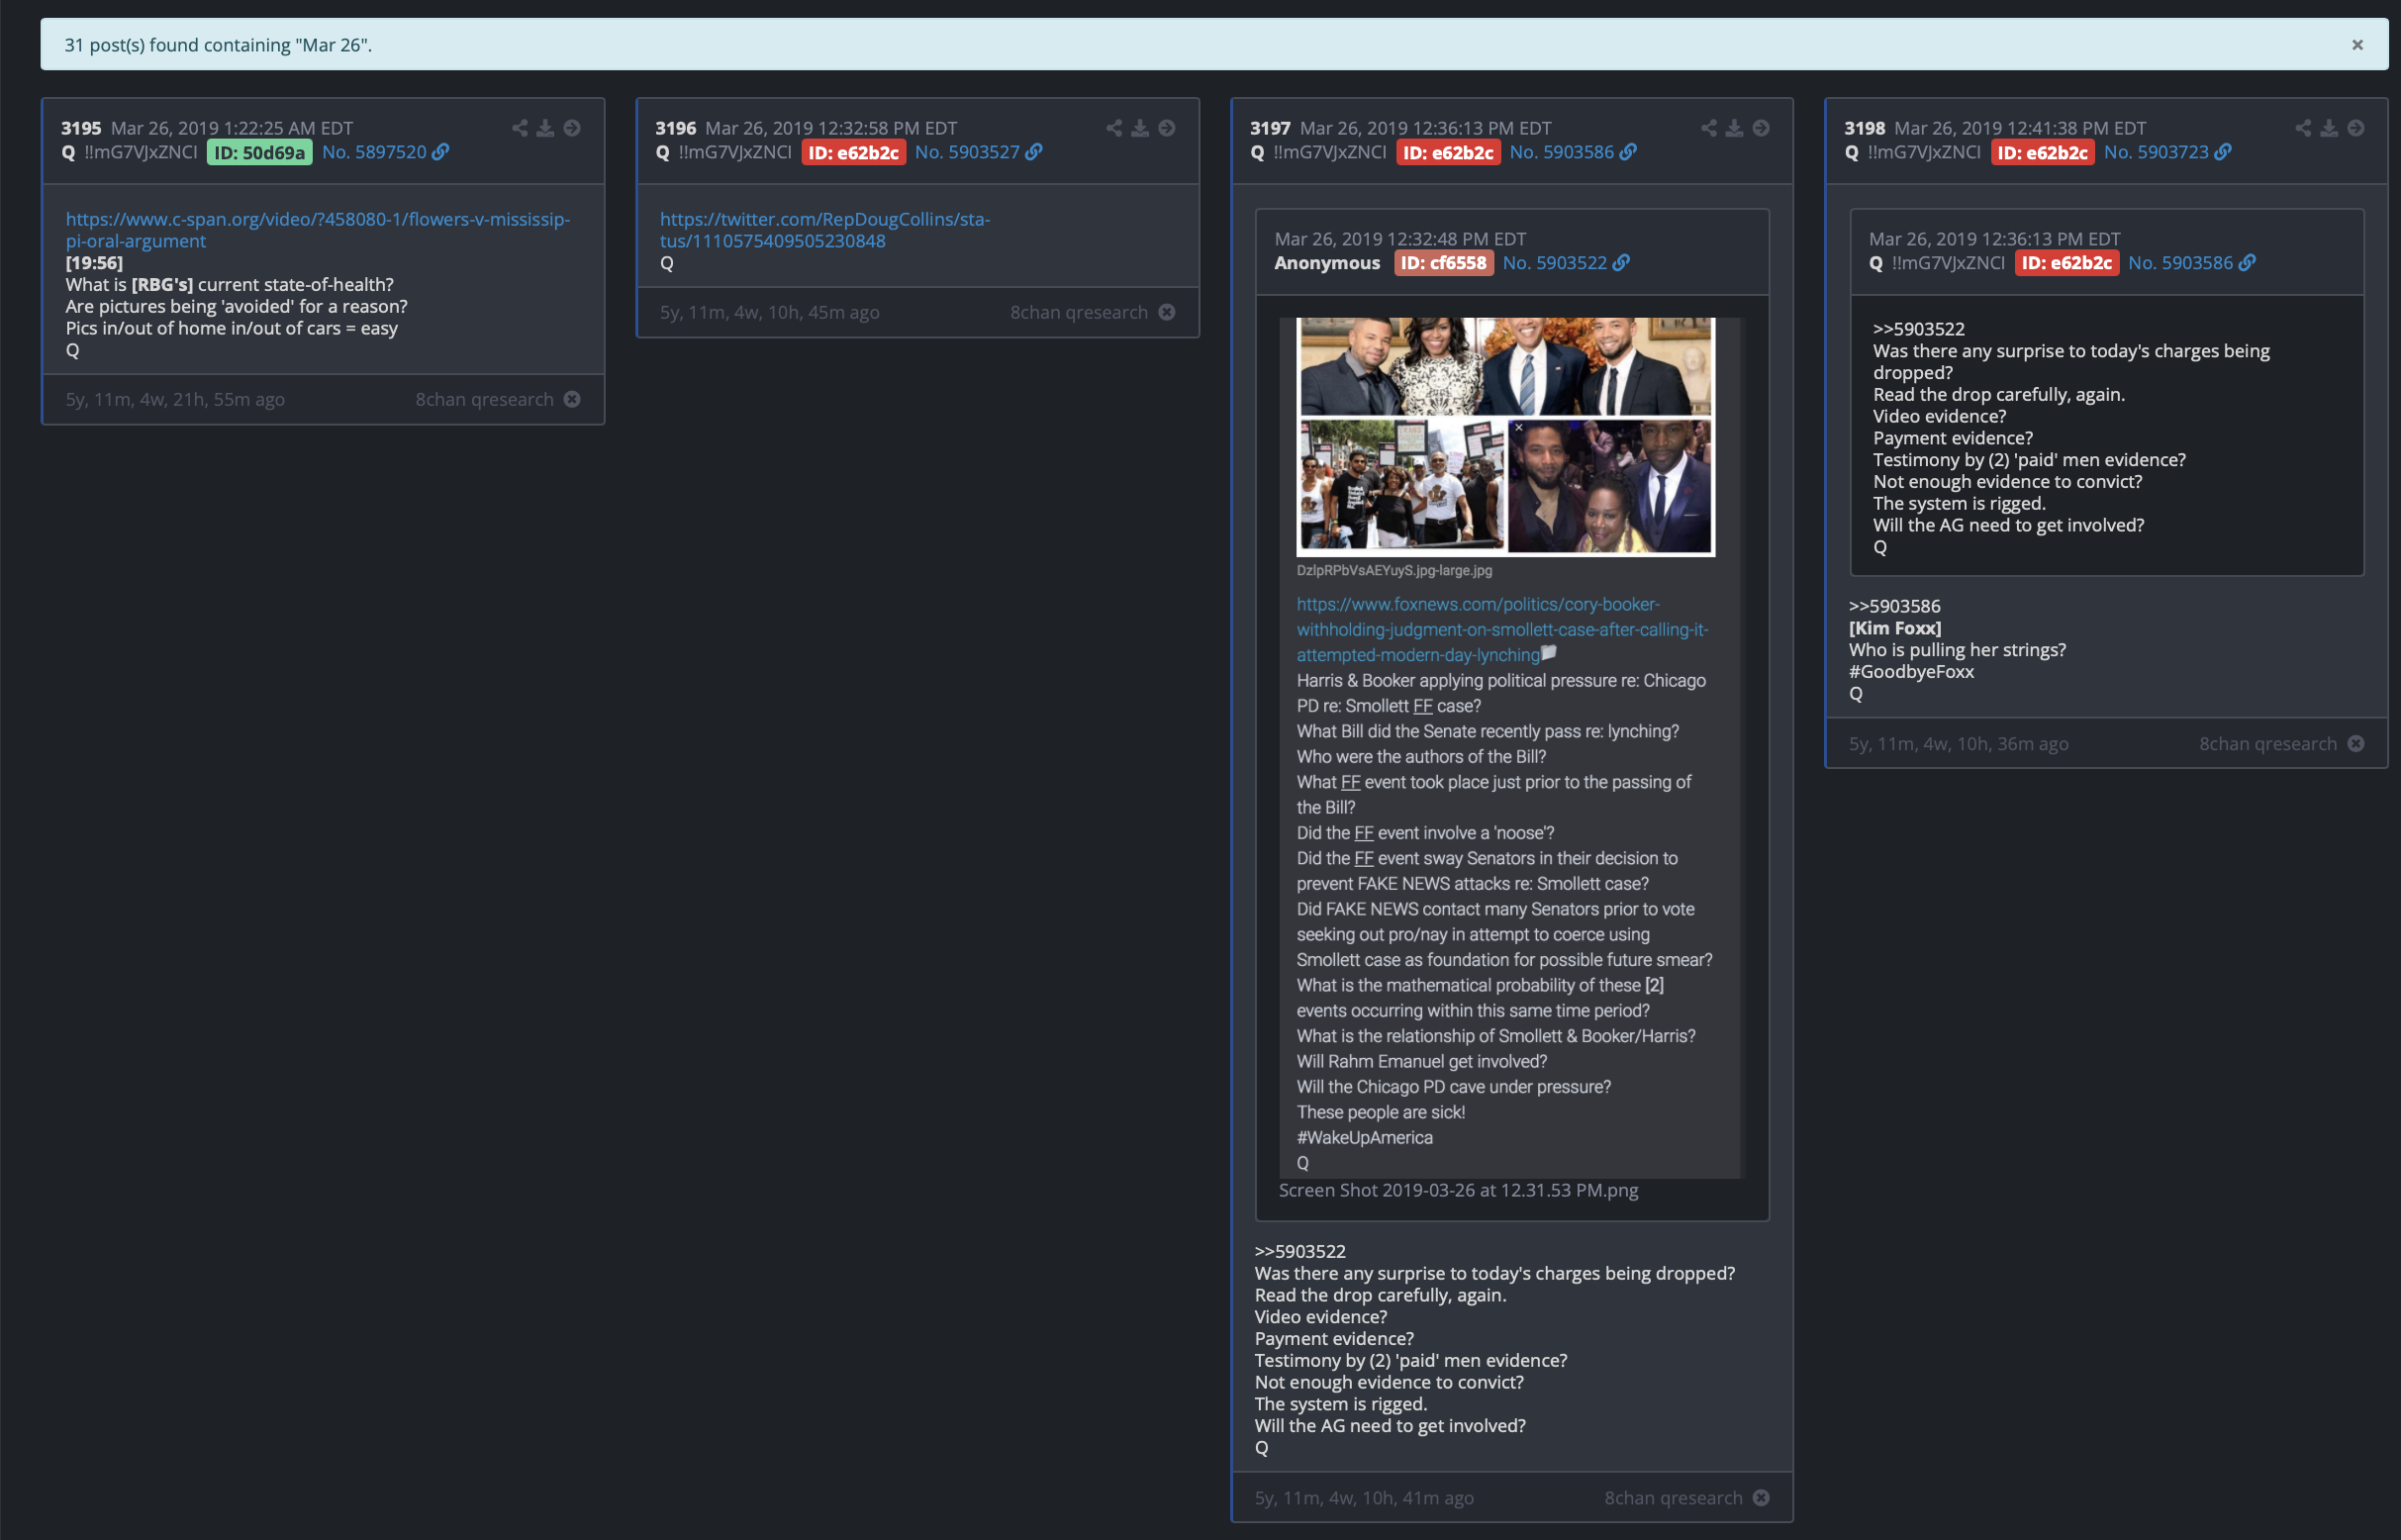Open post No. 5897520 link
The height and width of the screenshot is (1540, 2401).
(374, 152)
